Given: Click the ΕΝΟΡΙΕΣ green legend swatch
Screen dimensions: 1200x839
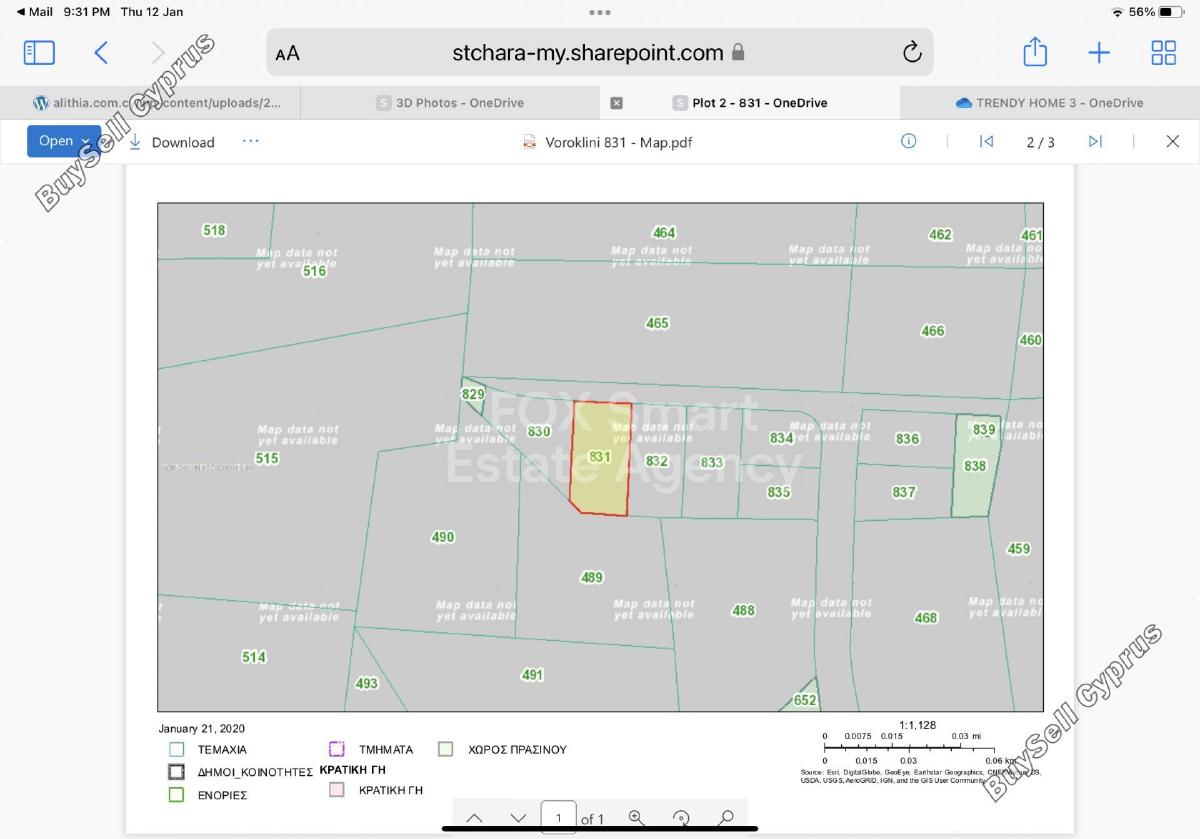Looking at the screenshot, I should (x=177, y=795).
